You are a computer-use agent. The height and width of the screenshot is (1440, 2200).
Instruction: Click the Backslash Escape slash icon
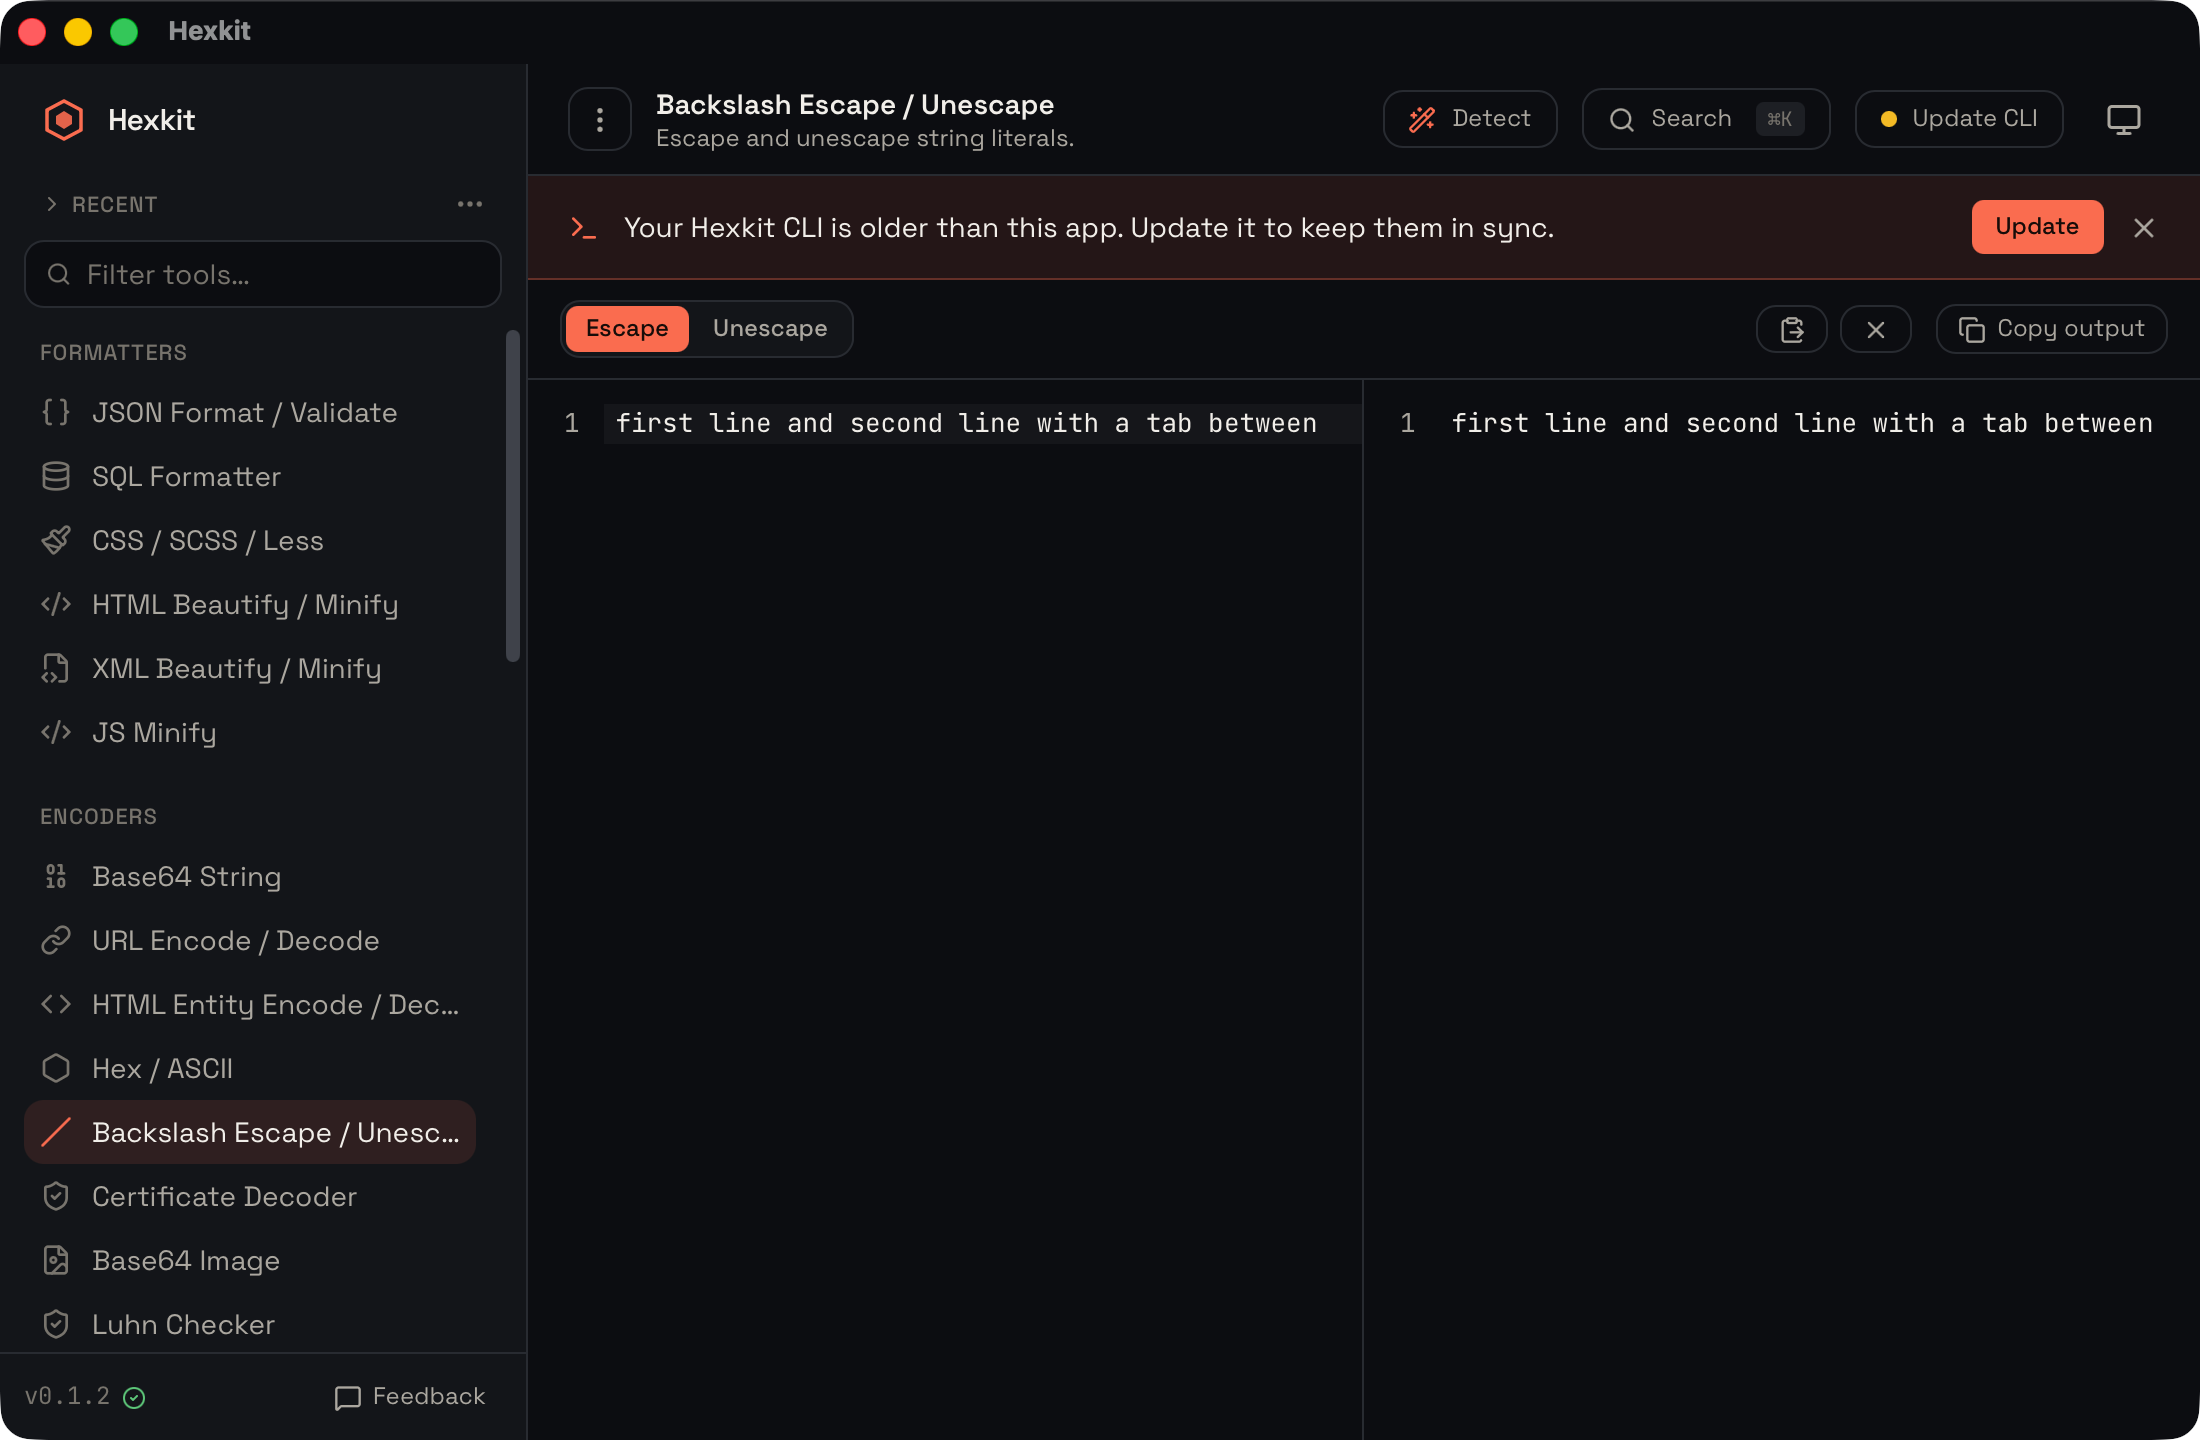[56, 1132]
